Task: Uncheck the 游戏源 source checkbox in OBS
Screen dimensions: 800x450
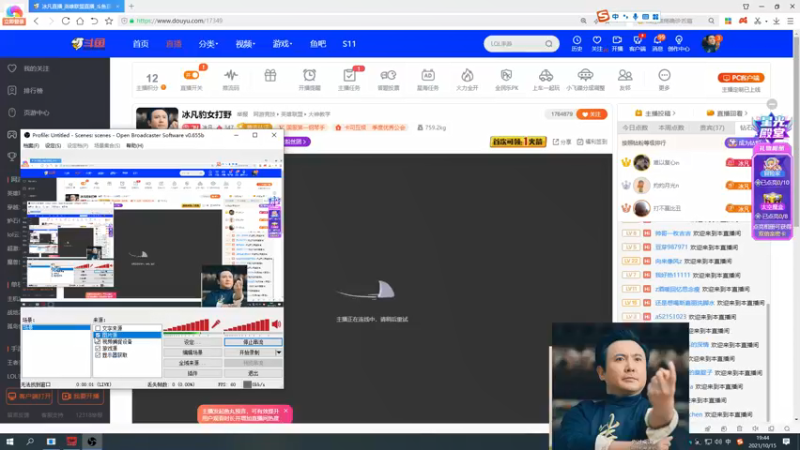Action: coord(98,348)
